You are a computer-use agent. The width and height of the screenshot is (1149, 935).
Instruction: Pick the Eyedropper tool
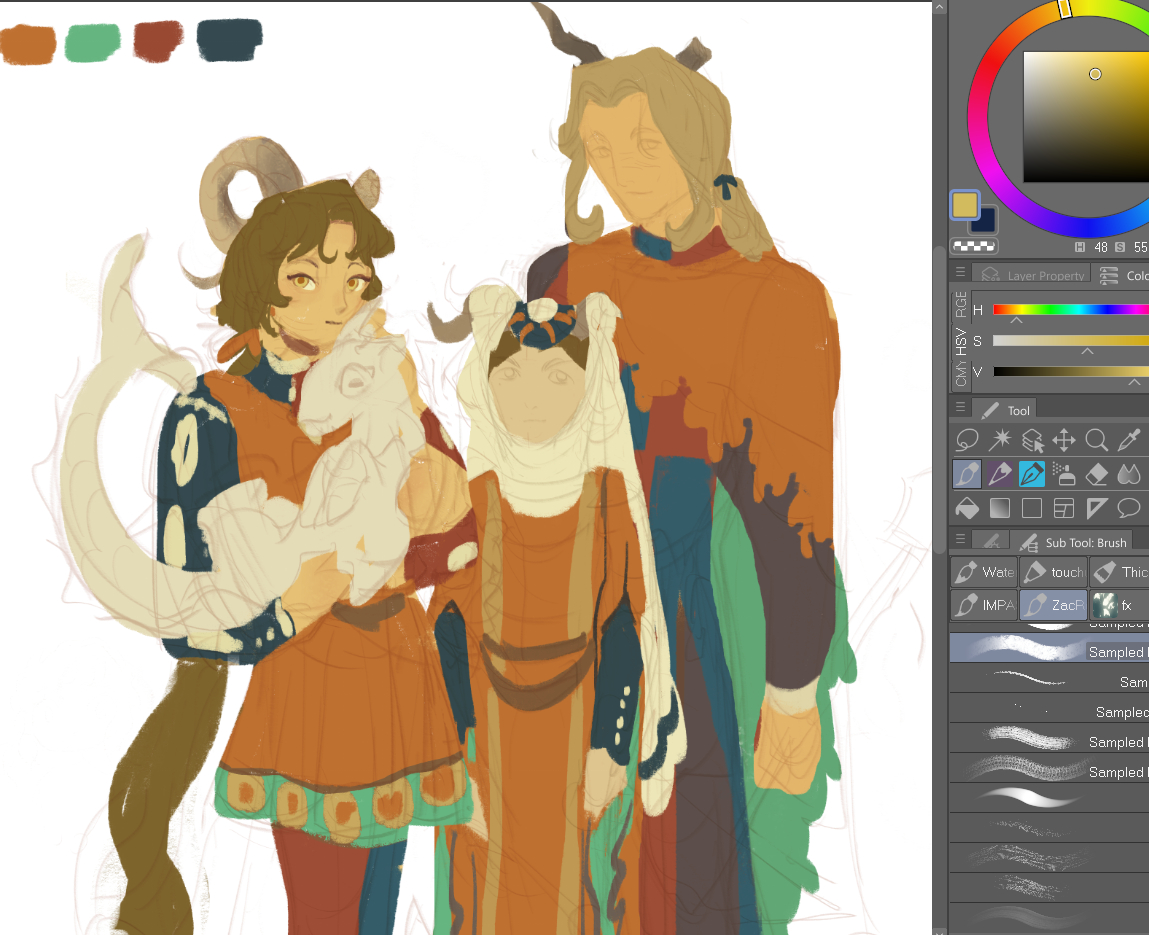coord(1129,440)
